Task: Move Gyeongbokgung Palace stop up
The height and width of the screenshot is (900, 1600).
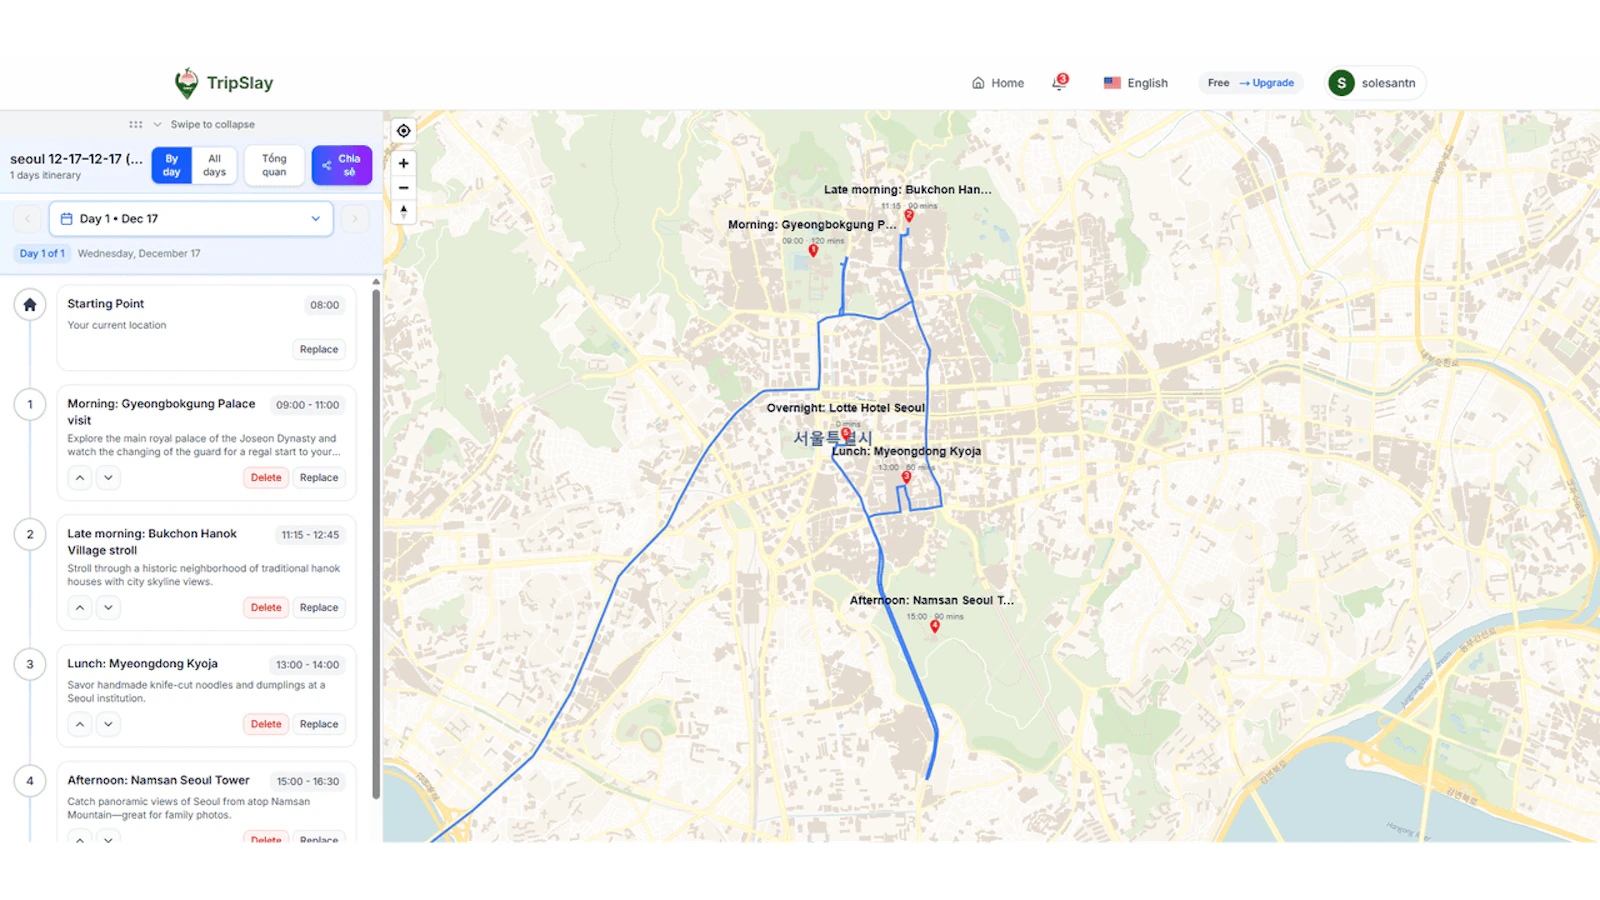Action: tap(80, 478)
